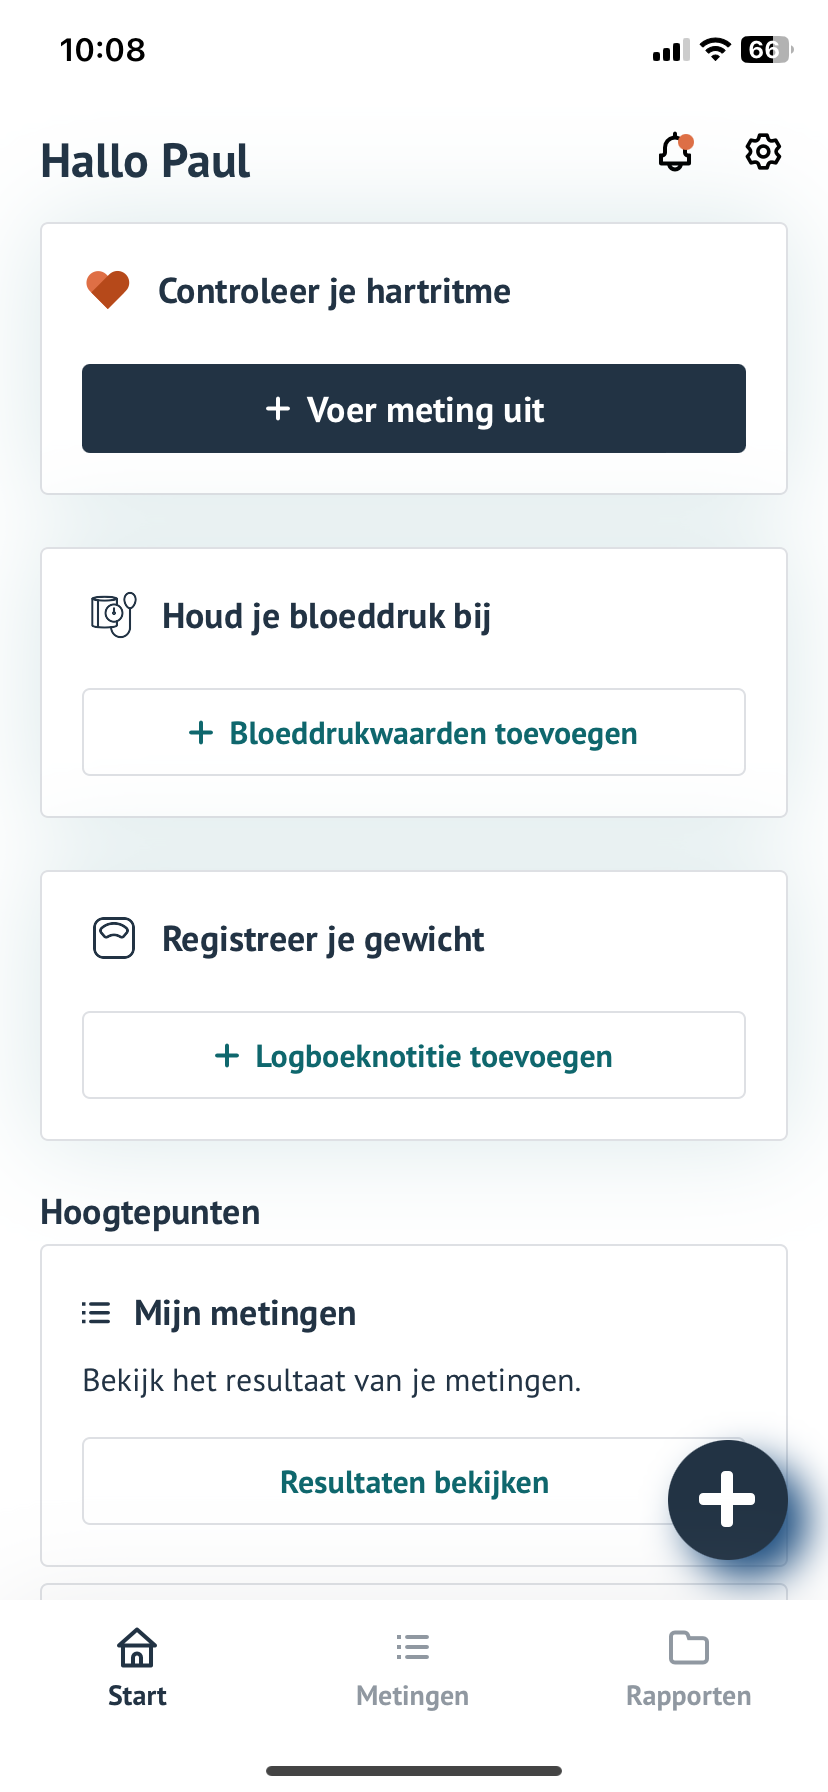828x1792 pixels.
Task: Tap the orange heart icon
Action: pyautogui.click(x=108, y=291)
